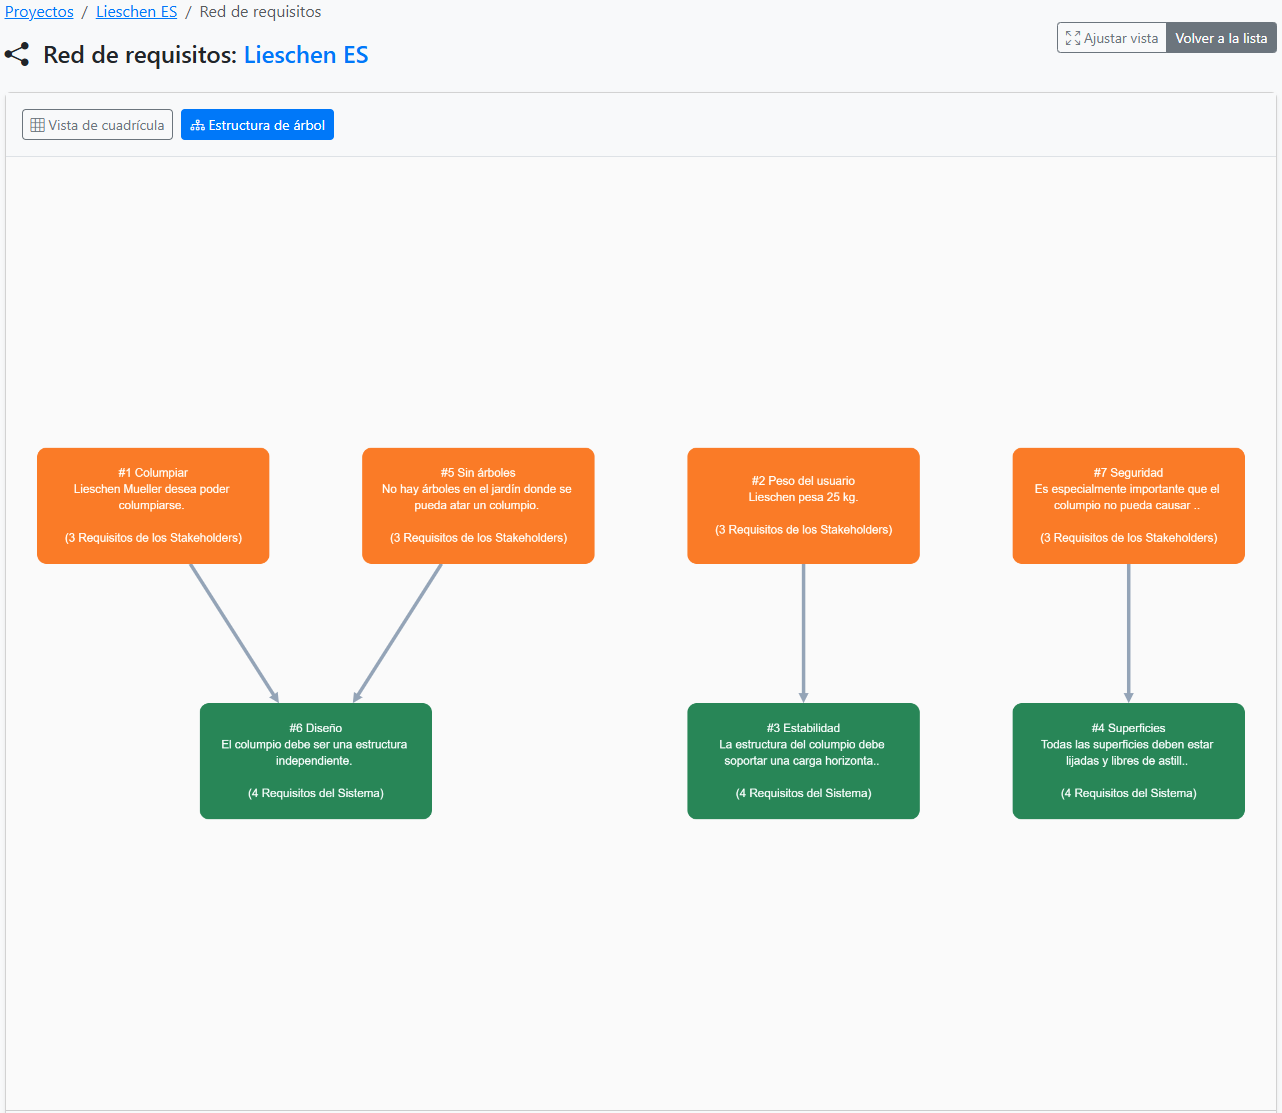The width and height of the screenshot is (1282, 1113).
Task: Click the #3 Estabilidad system requirement node
Action: [803, 761]
